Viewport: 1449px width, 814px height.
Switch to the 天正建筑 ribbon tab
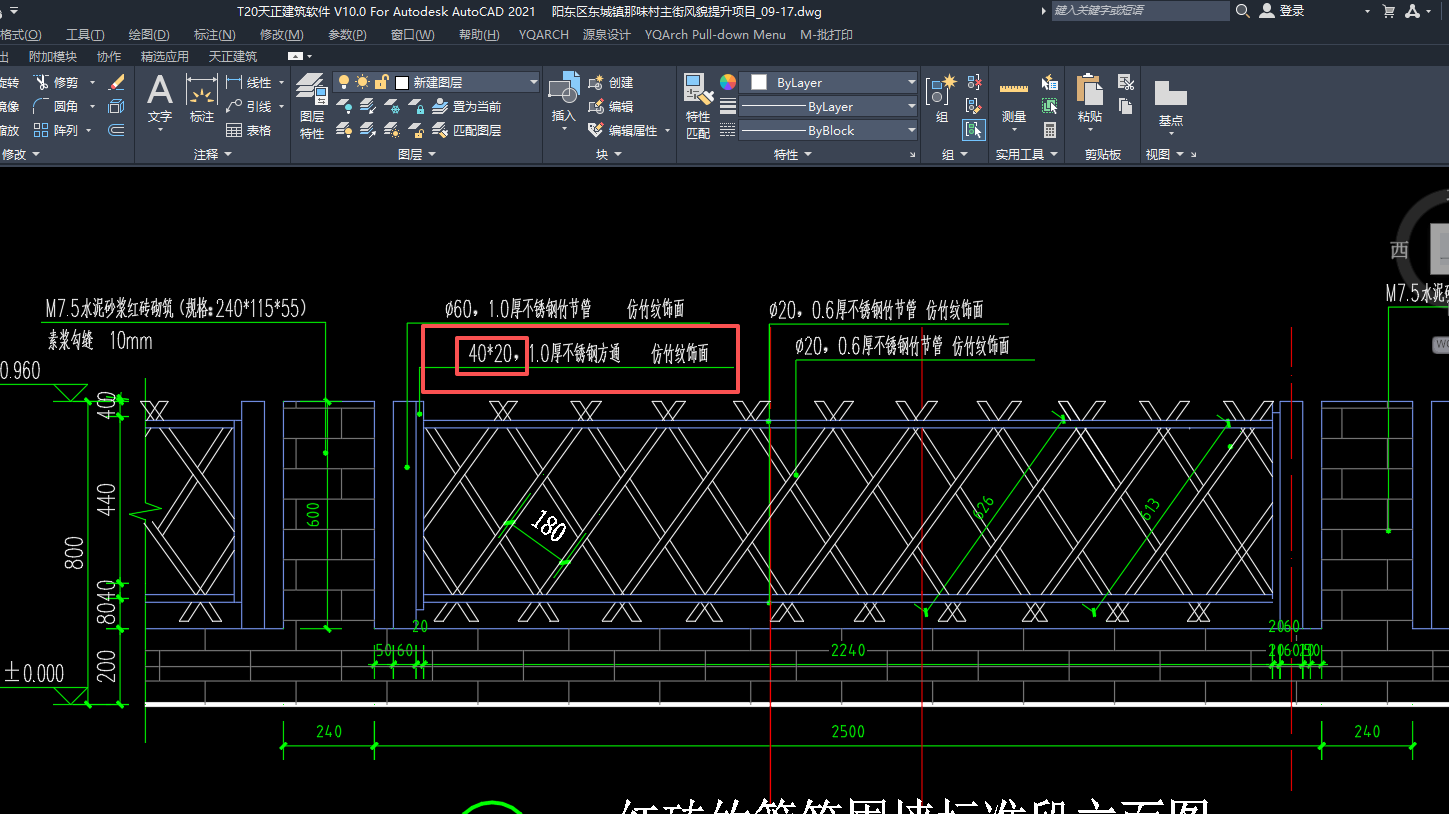pyautogui.click(x=232, y=57)
